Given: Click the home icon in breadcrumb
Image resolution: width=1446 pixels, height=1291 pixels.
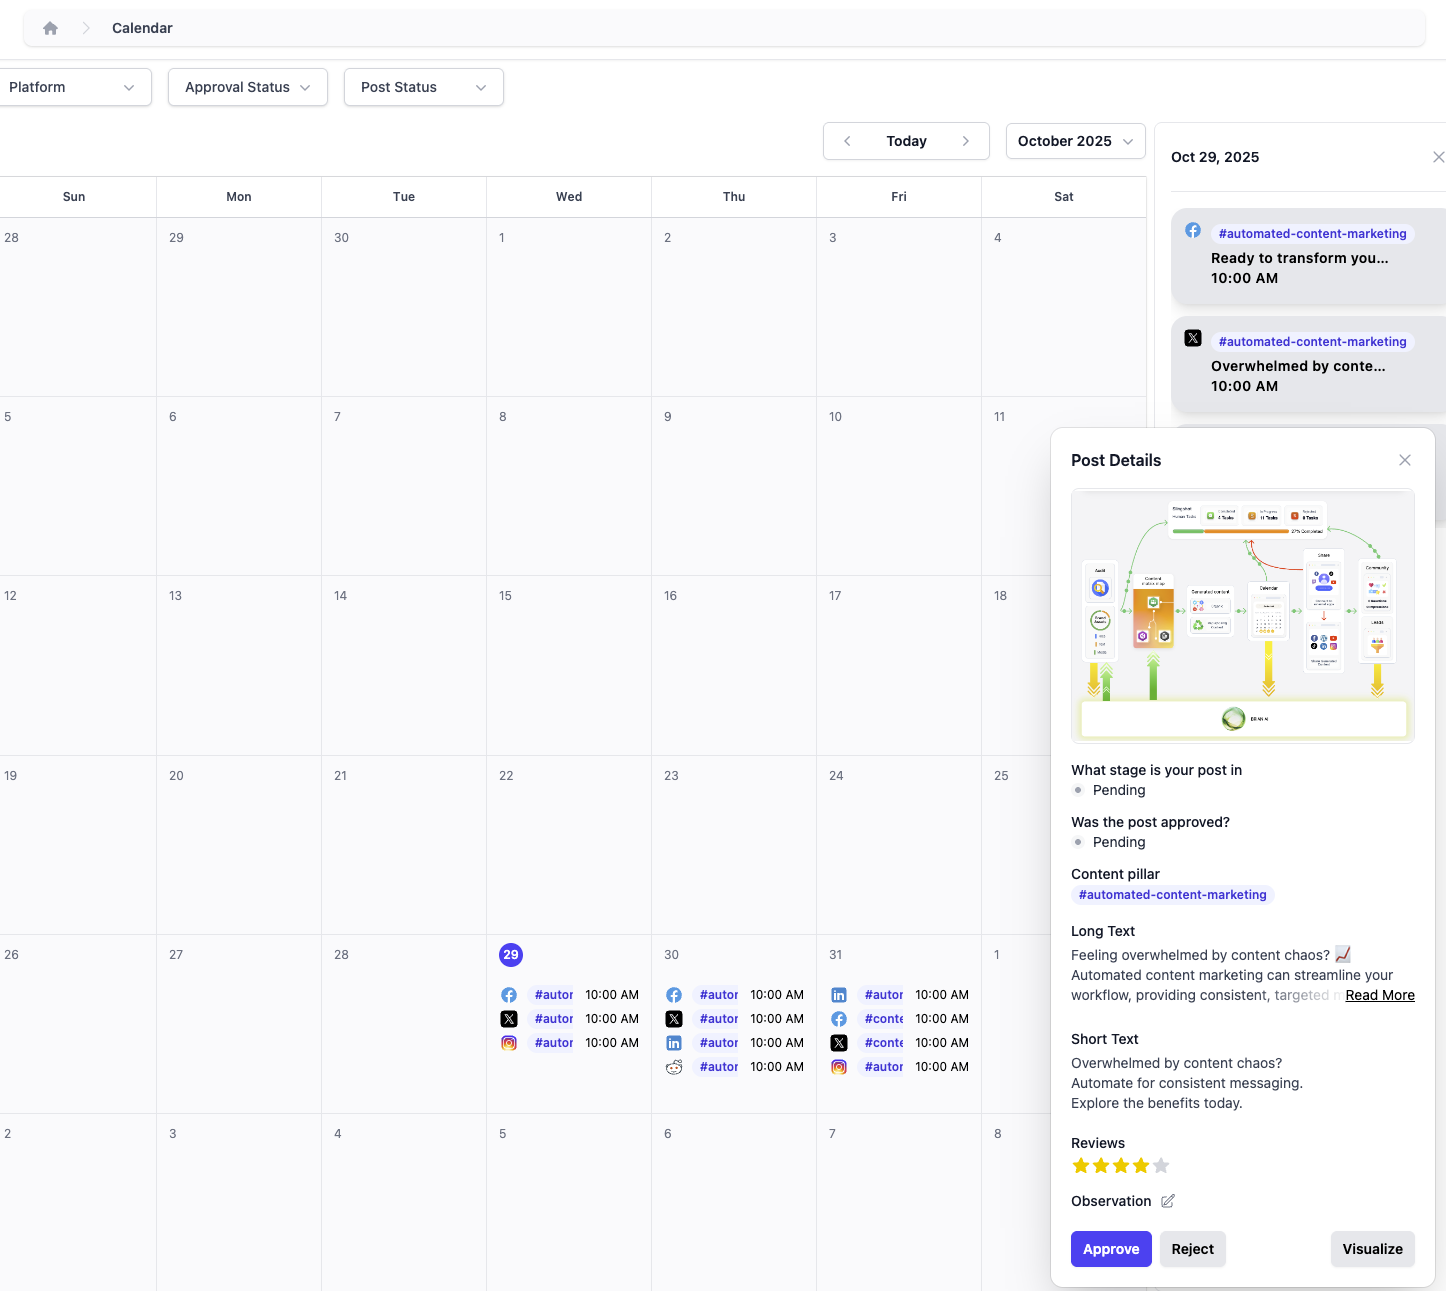Looking at the screenshot, I should tap(50, 28).
